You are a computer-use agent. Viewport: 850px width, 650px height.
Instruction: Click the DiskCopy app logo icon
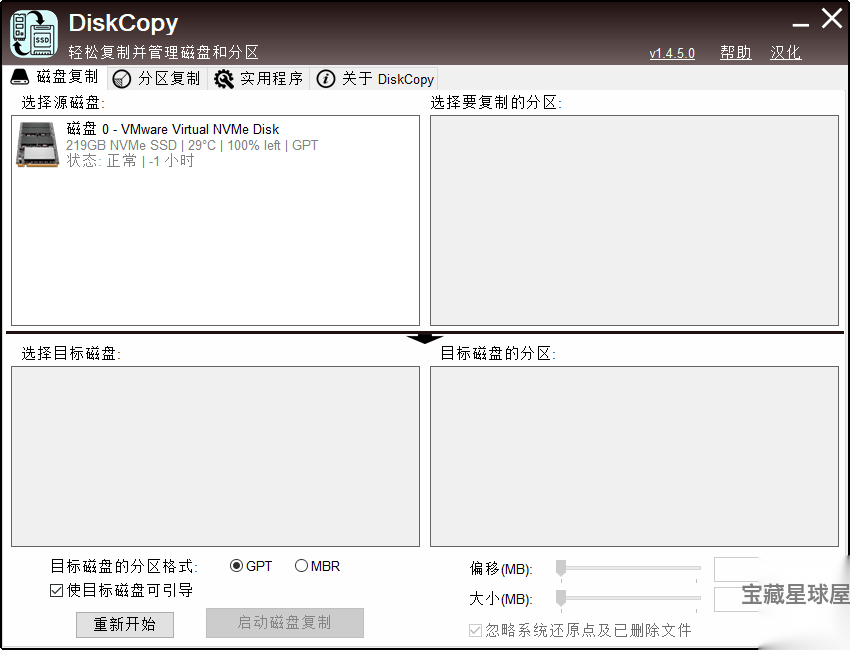click(x=34, y=34)
